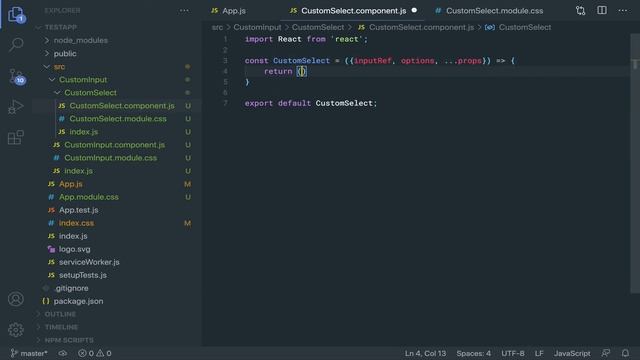Open package.json file
This screenshot has width=640, height=360.
click(x=78, y=301)
